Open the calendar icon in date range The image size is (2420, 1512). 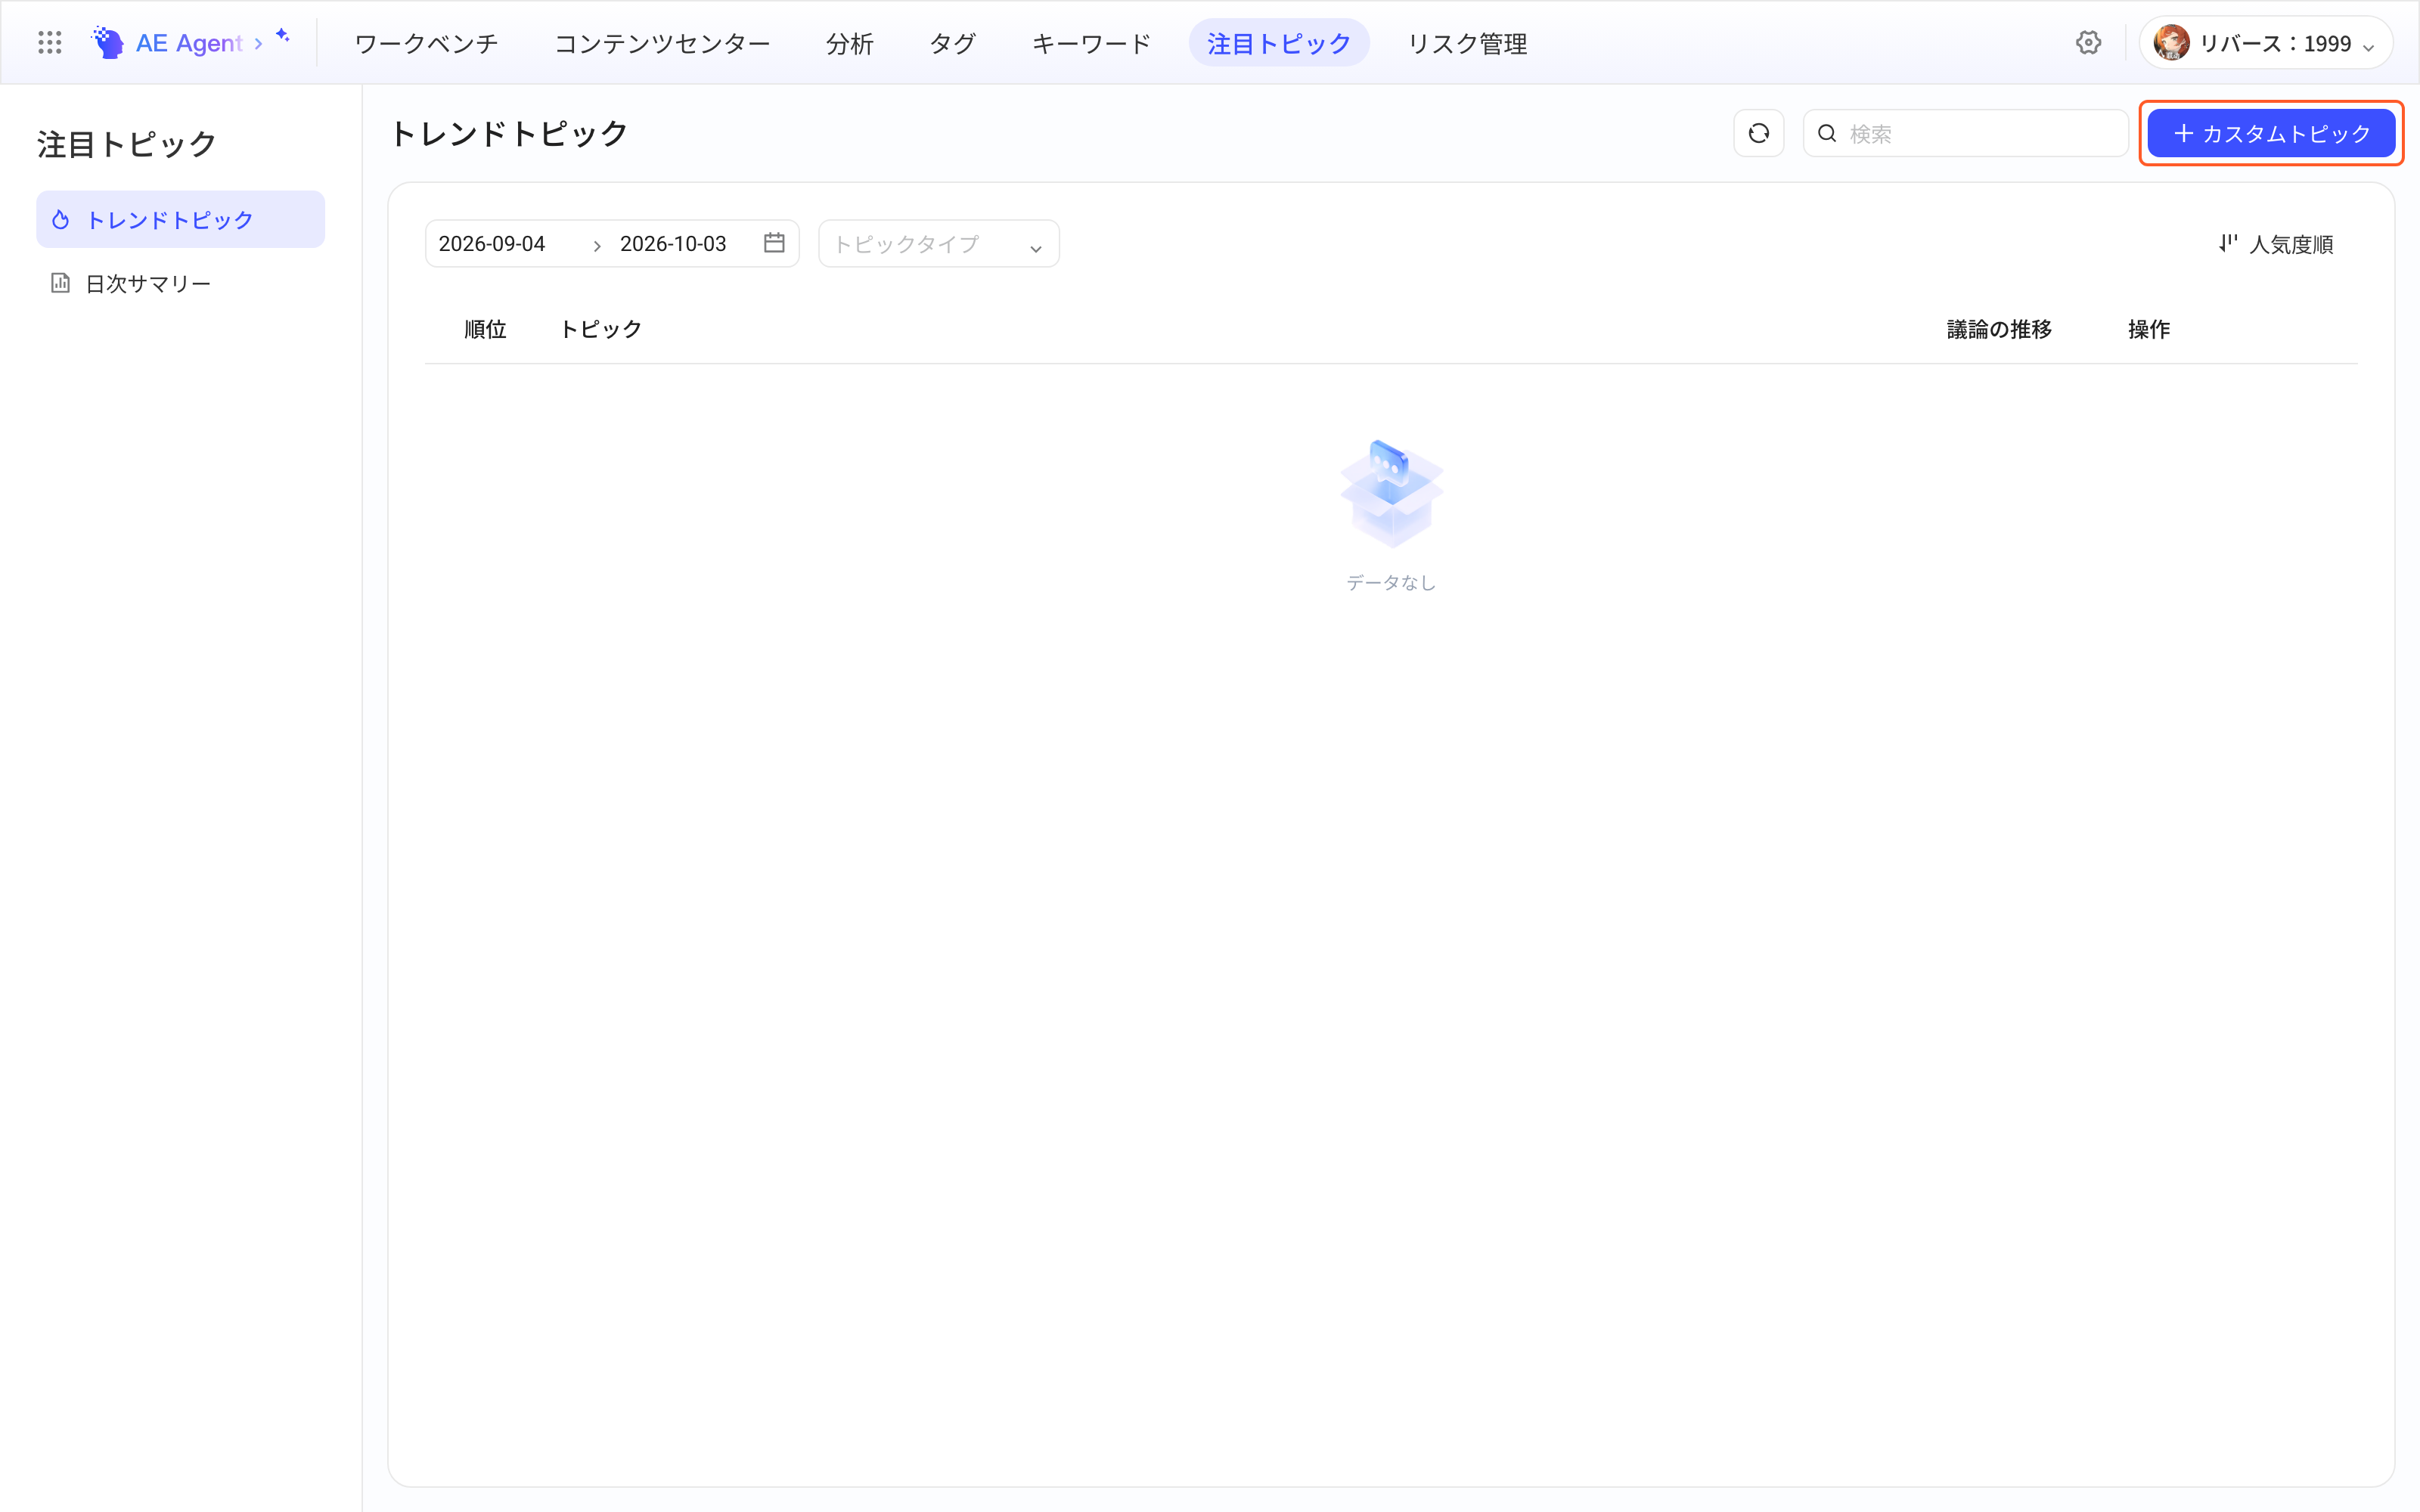774,243
